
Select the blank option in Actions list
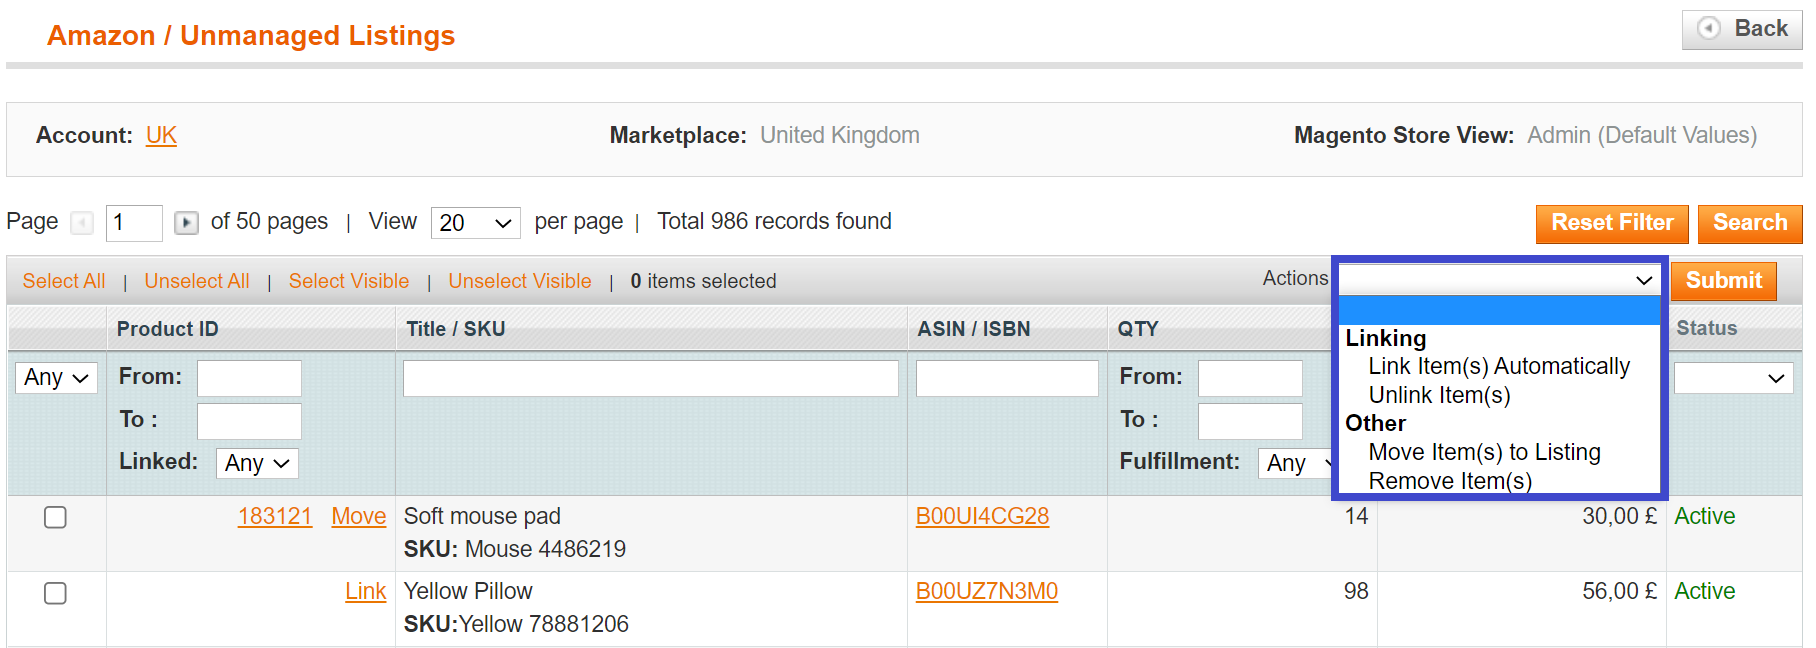1499,310
